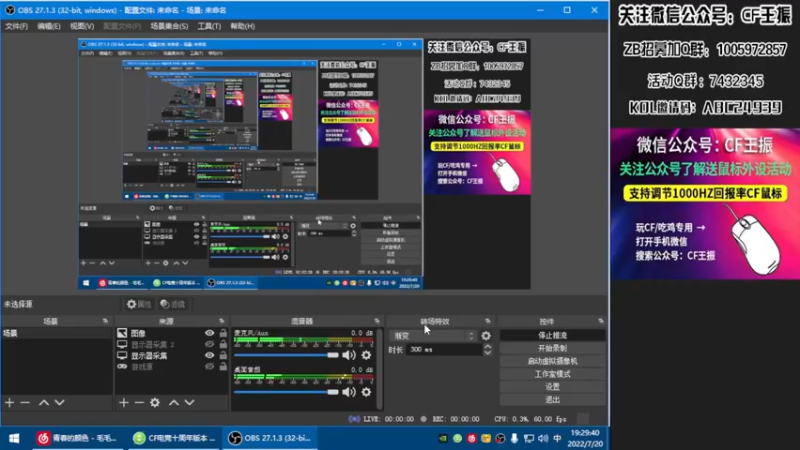
Task: Show the hidden 显示器采集 2 source
Action: pyautogui.click(x=209, y=344)
